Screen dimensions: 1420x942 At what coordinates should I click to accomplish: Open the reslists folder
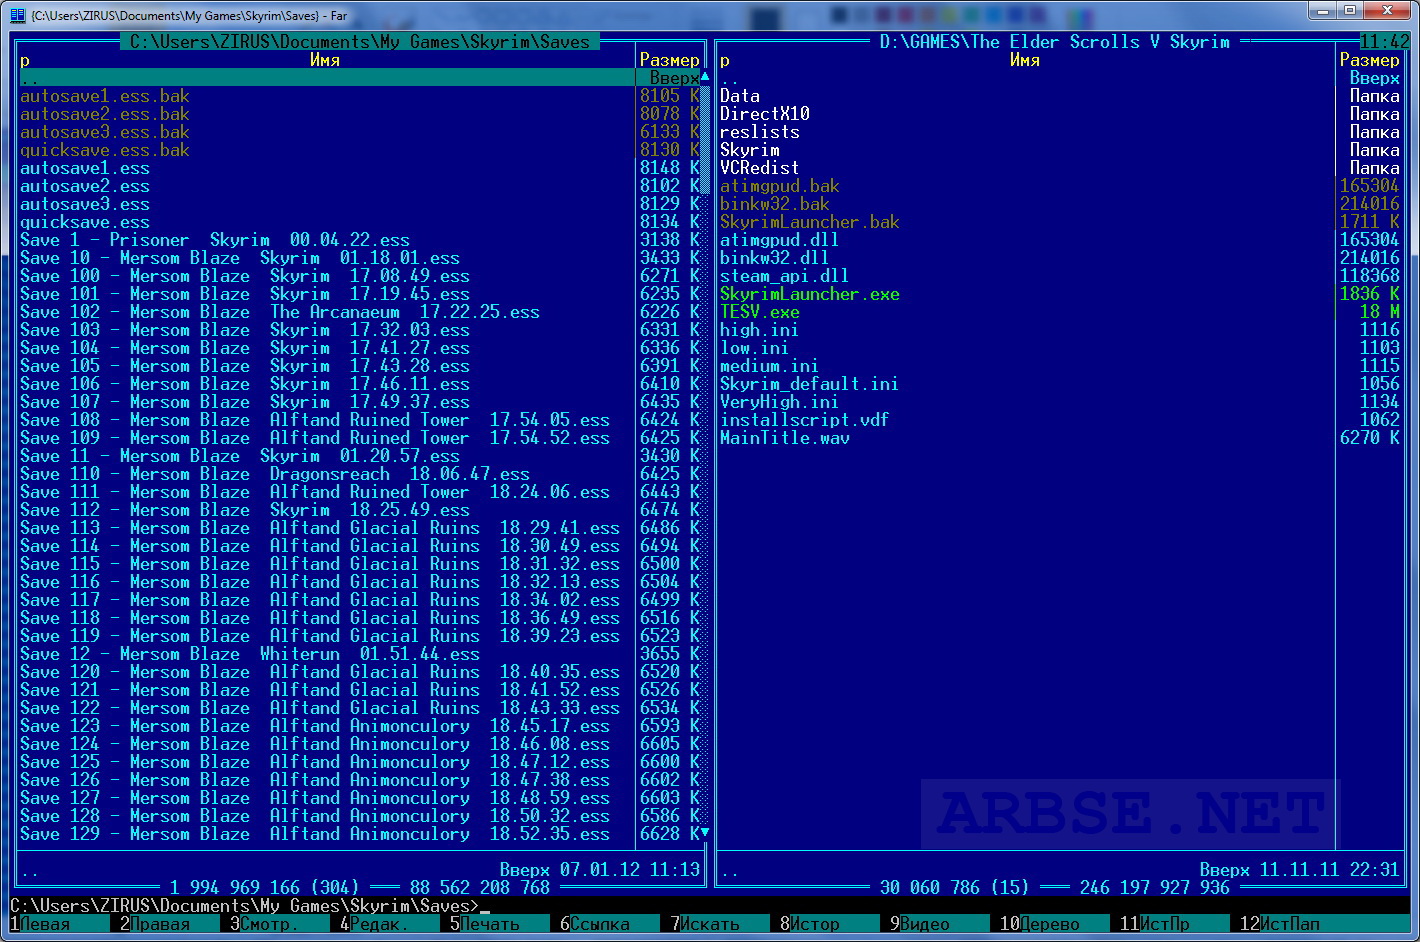pyautogui.click(x=760, y=132)
